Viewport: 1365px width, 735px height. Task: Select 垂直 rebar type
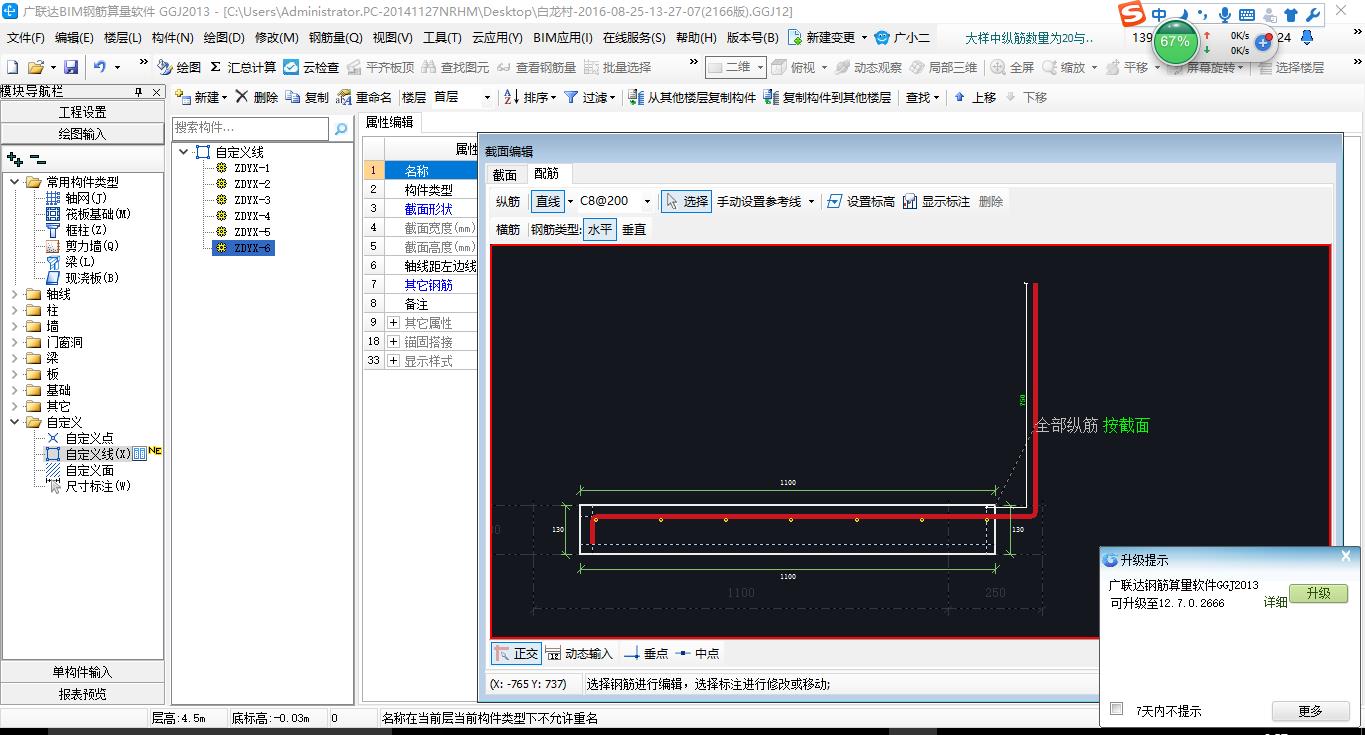click(634, 229)
